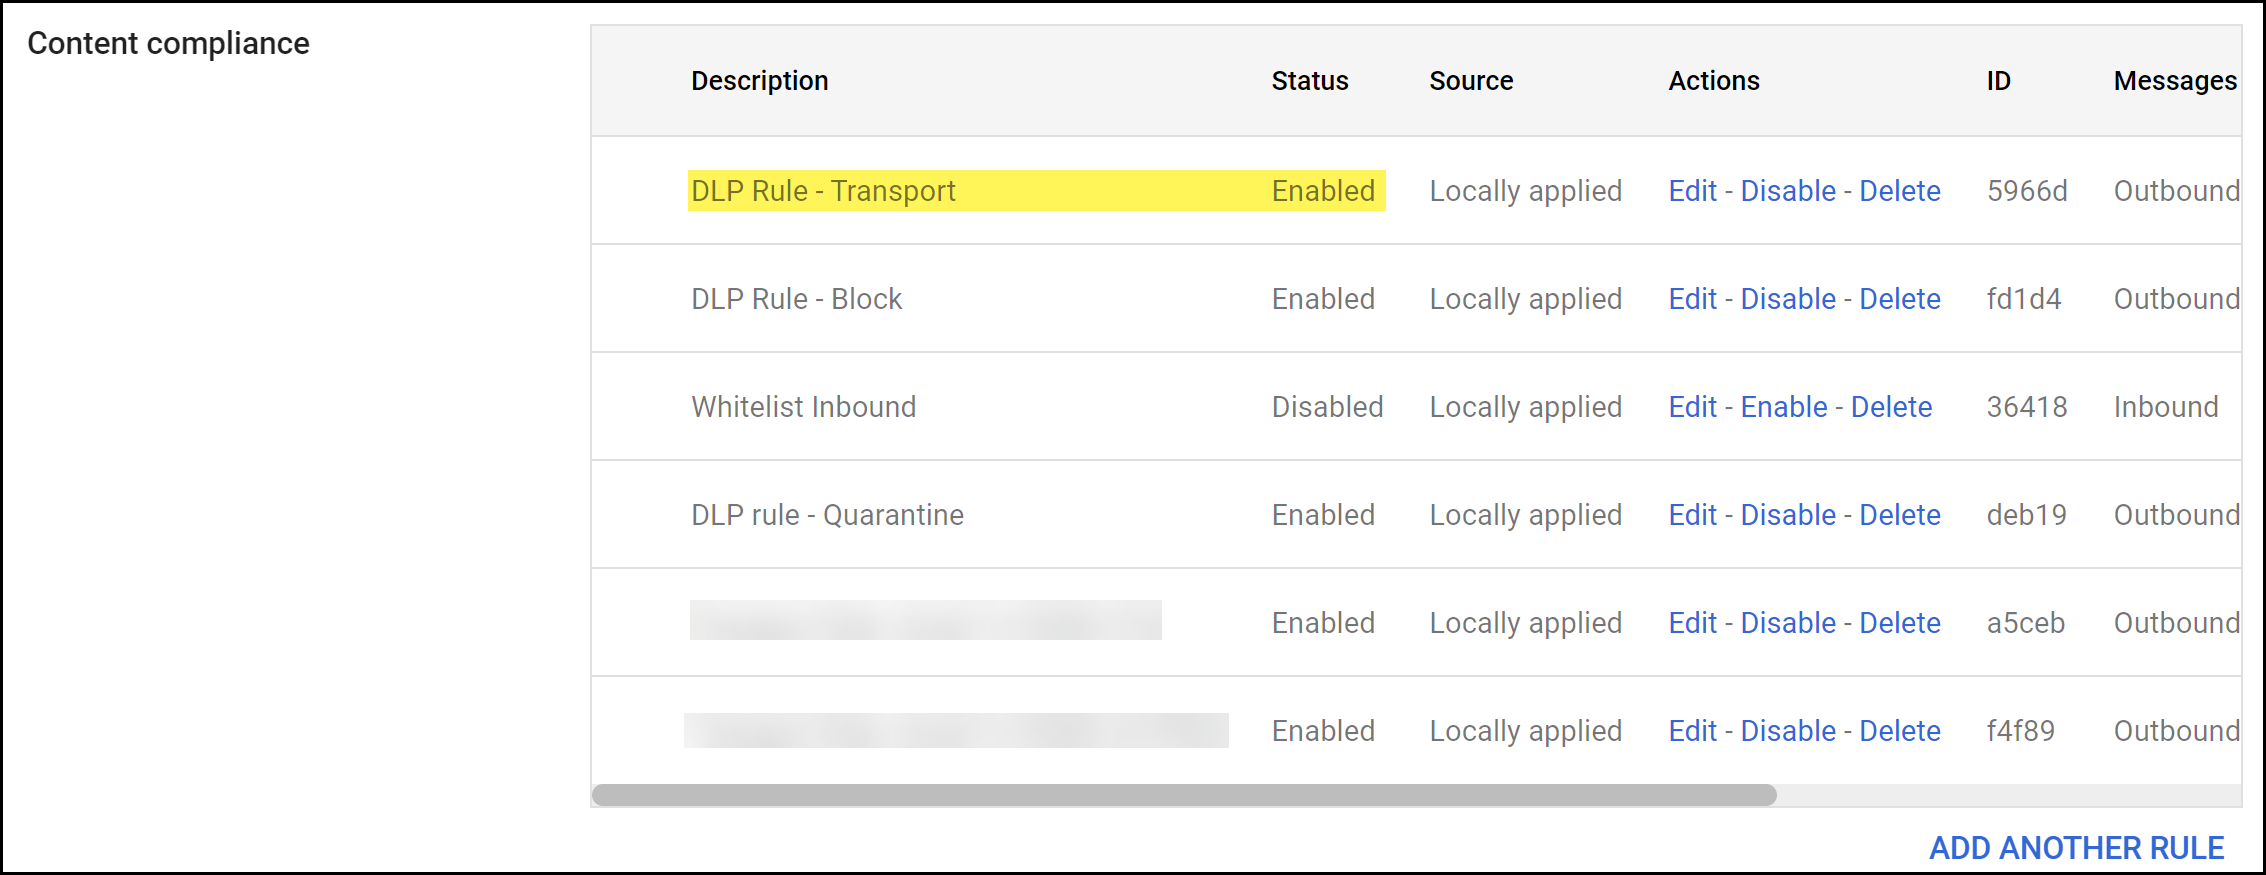Enable the Whitelist Inbound rule
The image size is (2266, 875).
(1783, 407)
